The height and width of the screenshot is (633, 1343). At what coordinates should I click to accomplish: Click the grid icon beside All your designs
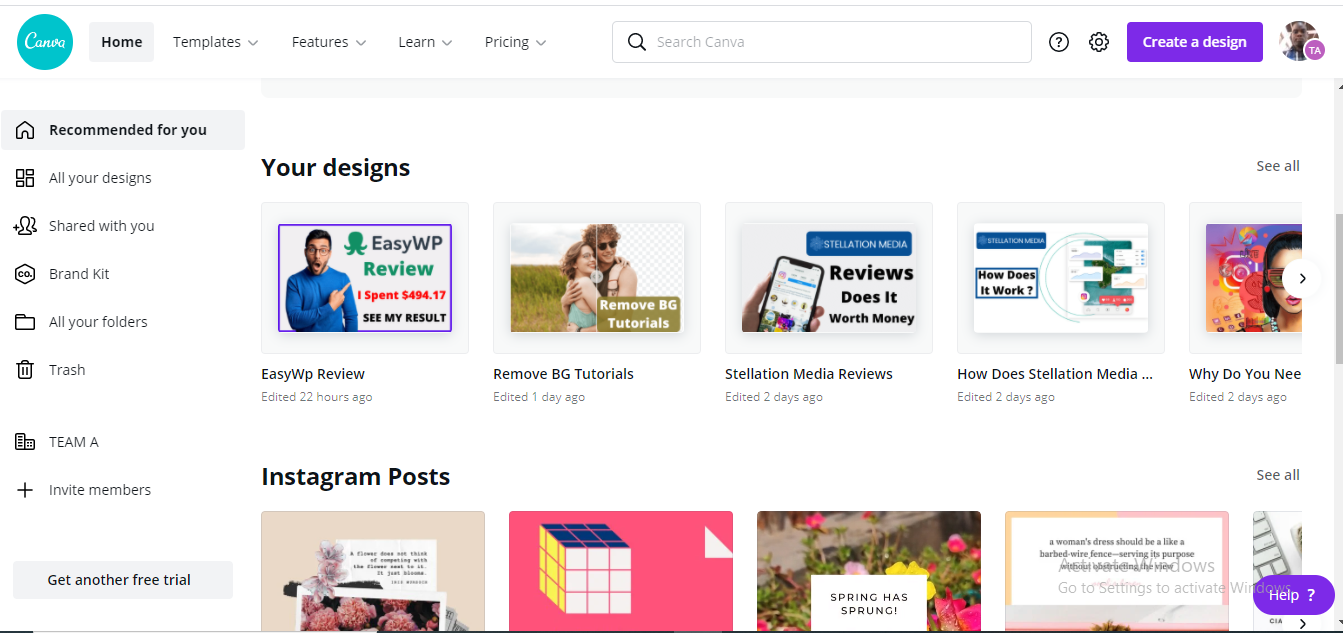pos(25,178)
